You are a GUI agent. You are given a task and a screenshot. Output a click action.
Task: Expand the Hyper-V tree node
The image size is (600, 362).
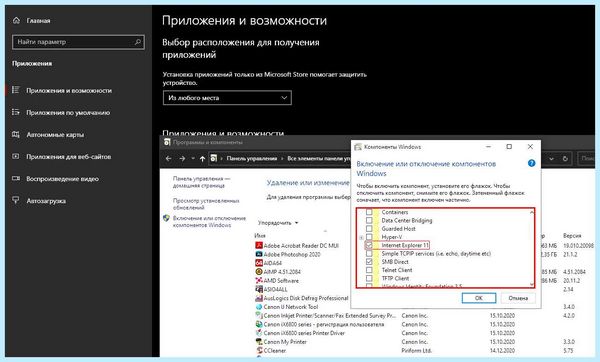361,237
